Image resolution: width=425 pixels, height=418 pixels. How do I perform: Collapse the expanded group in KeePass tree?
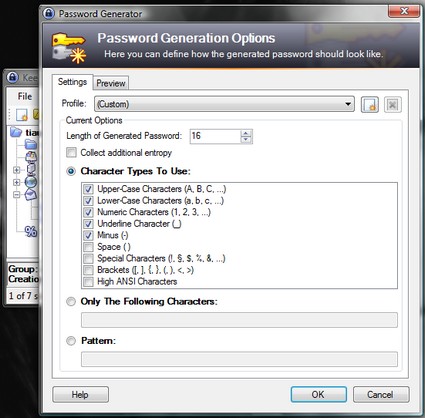click(x=16, y=195)
